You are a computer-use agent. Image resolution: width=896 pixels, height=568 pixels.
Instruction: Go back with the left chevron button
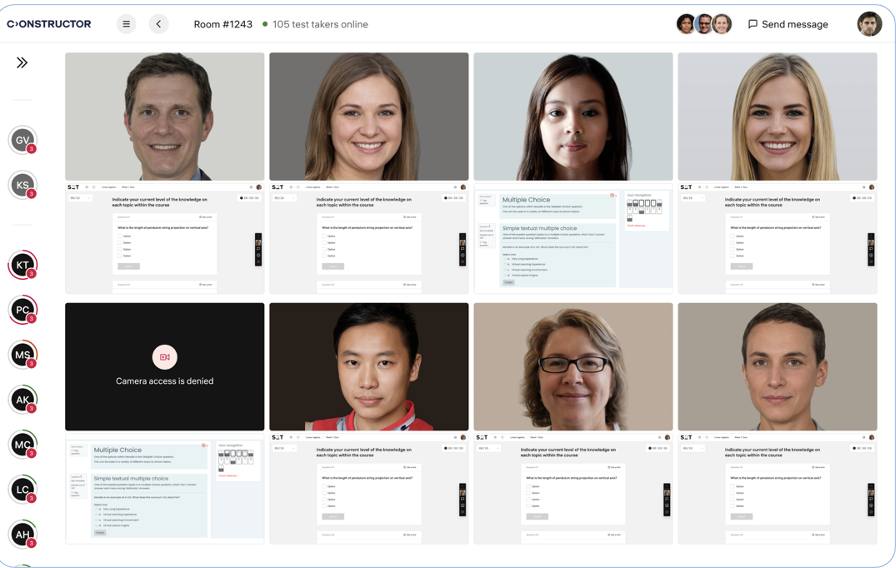(x=159, y=24)
